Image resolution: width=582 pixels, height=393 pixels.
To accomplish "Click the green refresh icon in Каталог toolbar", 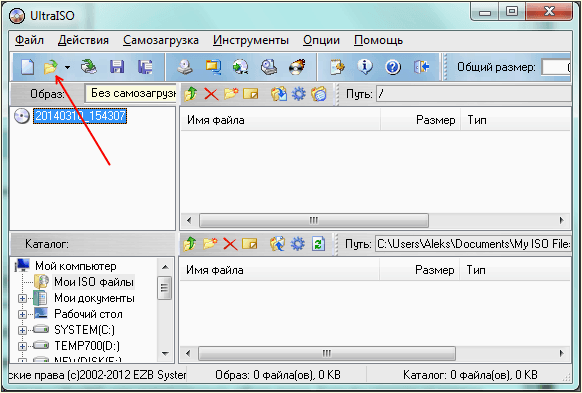I will [x=318, y=244].
